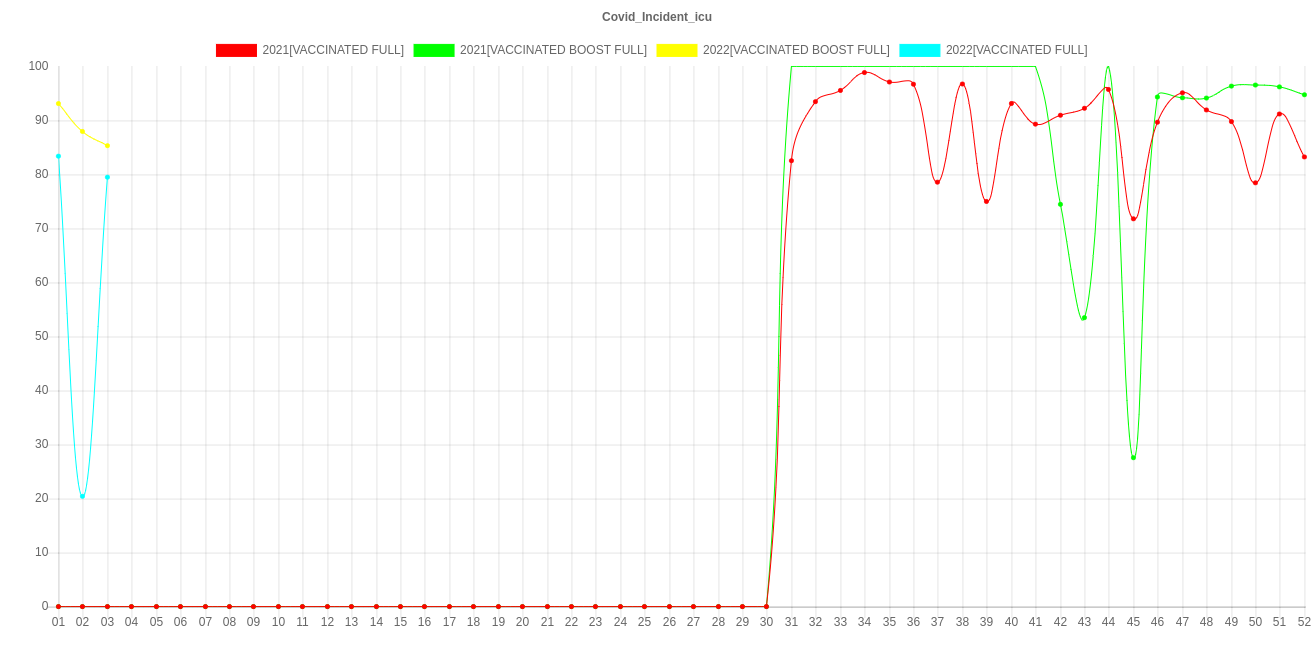This screenshot has width=1314, height=657.
Task: Toggle the 2022[VACCINATED FULL] legend text
Action: [1016, 50]
